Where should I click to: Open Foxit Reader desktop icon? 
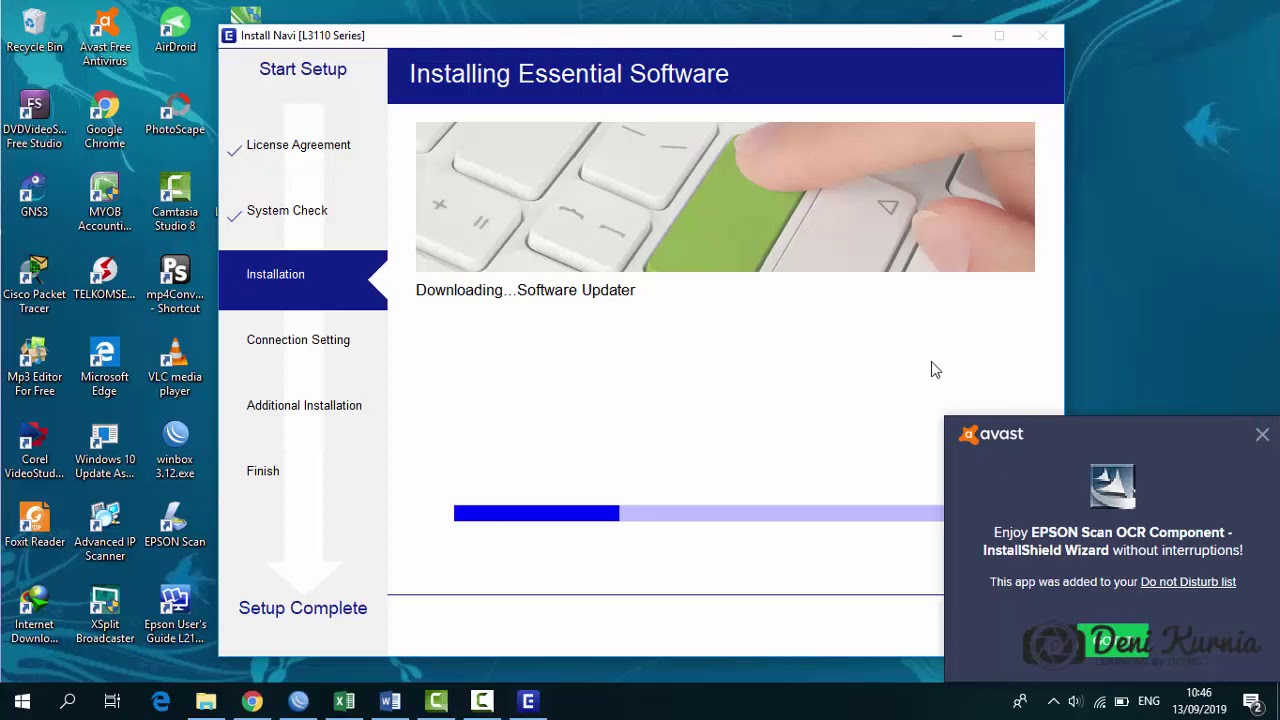pos(34,526)
